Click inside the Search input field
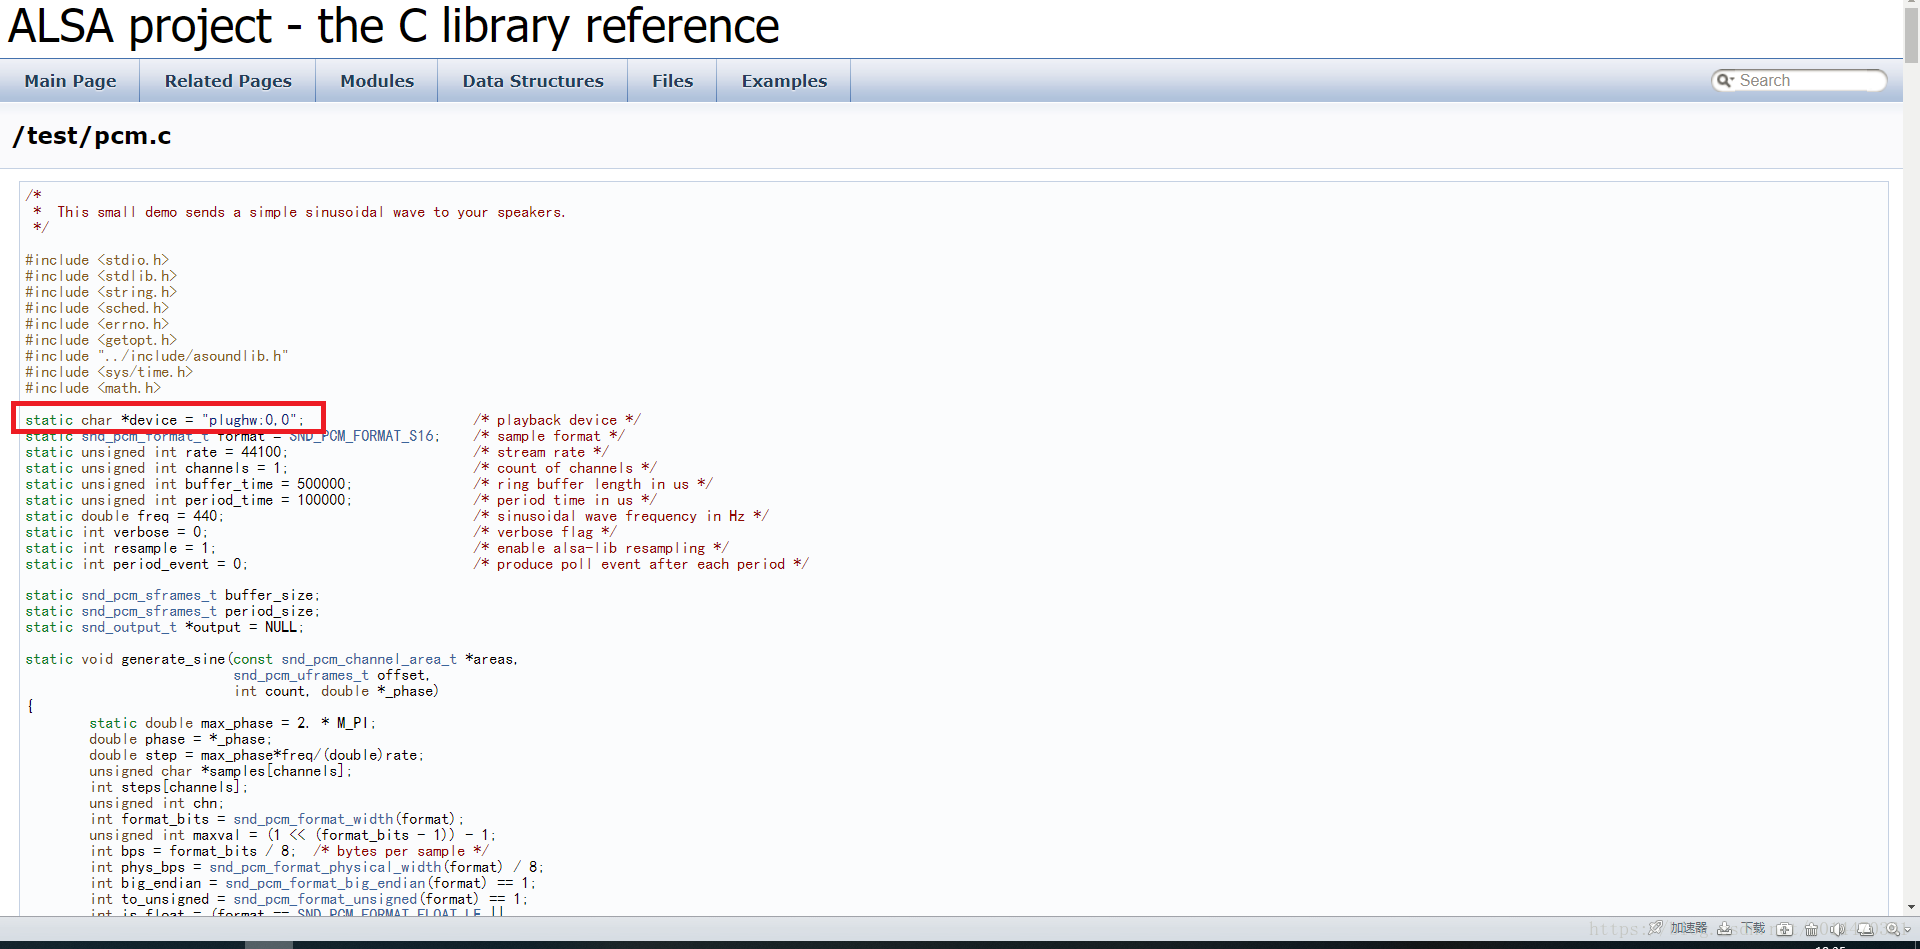This screenshot has height=949, width=1920. pos(1805,80)
